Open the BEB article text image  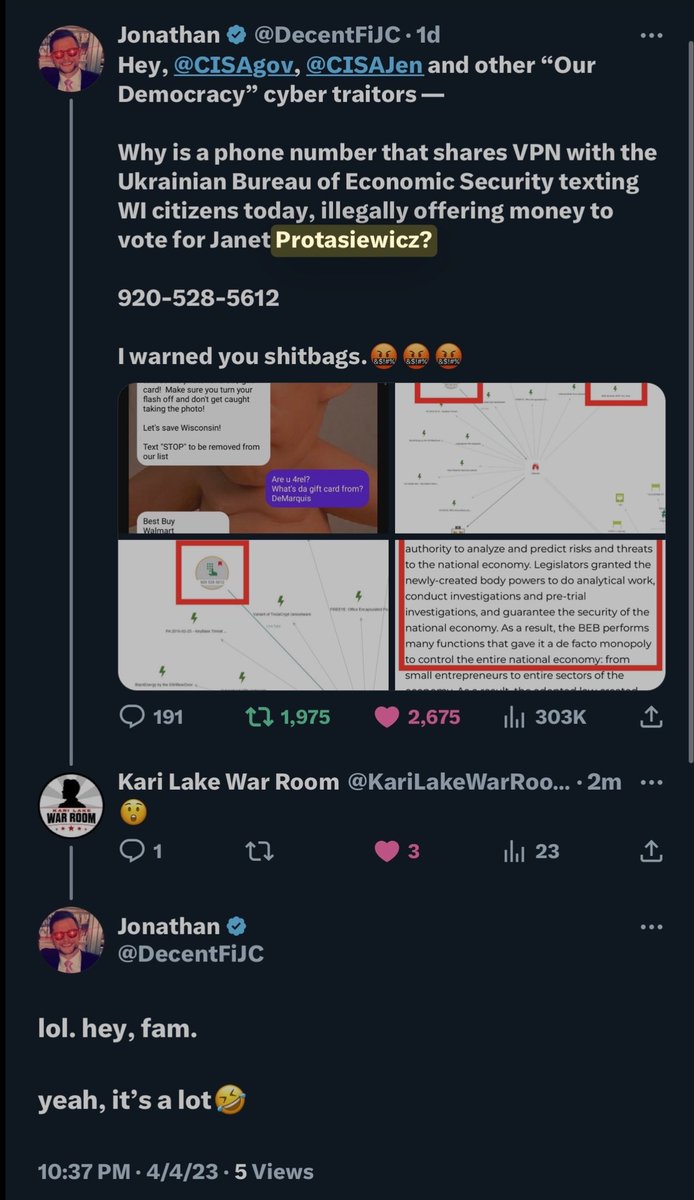(530, 615)
